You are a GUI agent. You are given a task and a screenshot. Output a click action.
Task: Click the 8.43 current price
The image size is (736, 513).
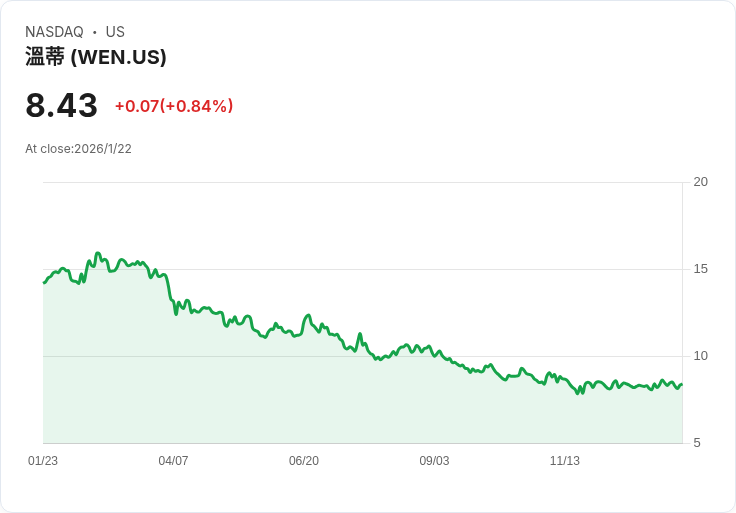61,106
